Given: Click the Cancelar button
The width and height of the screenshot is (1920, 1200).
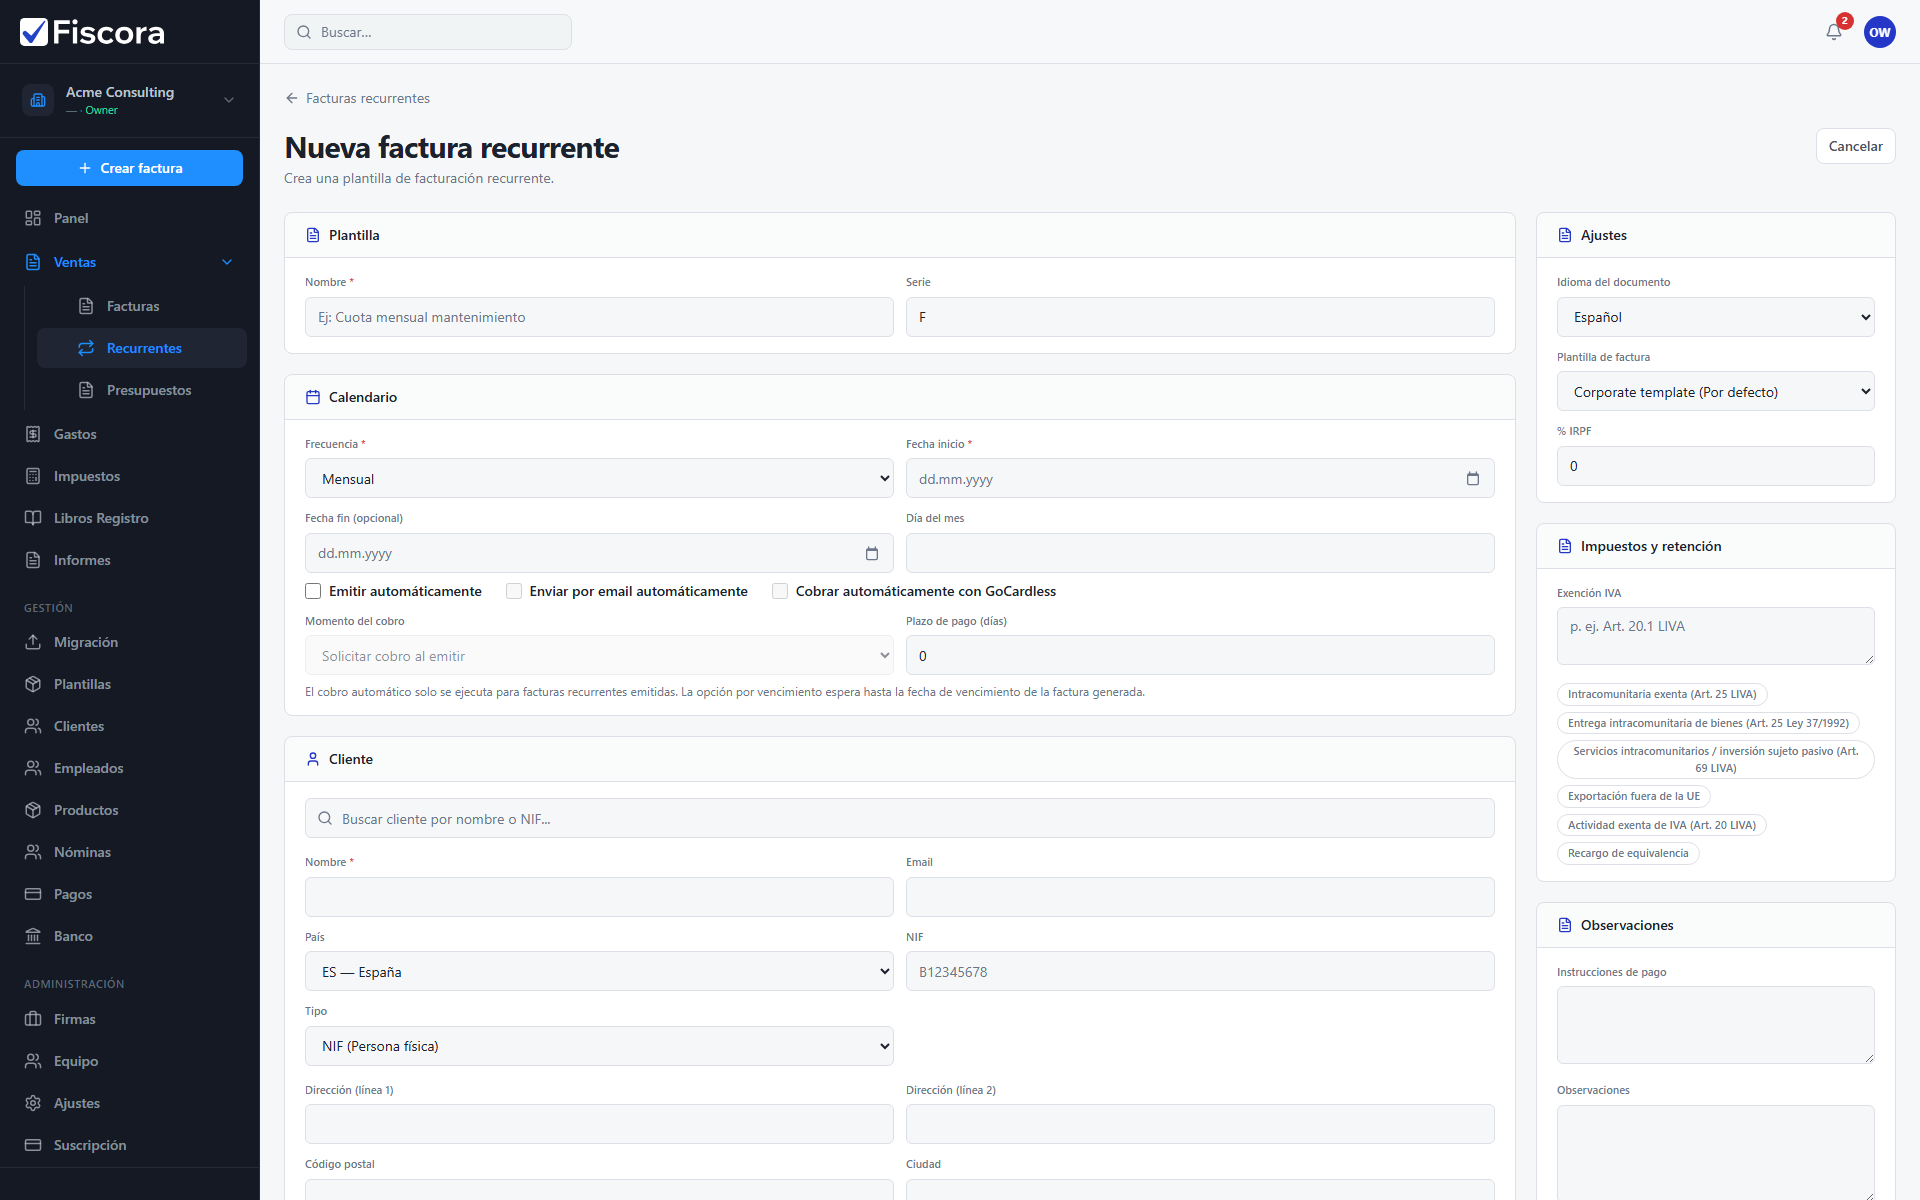Looking at the screenshot, I should 1855,146.
